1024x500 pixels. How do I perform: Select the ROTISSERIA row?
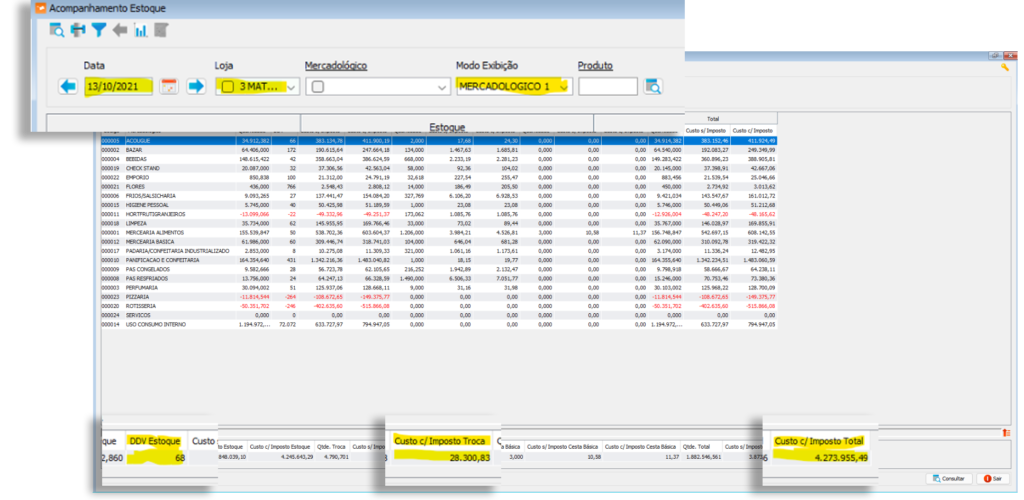[439, 305]
